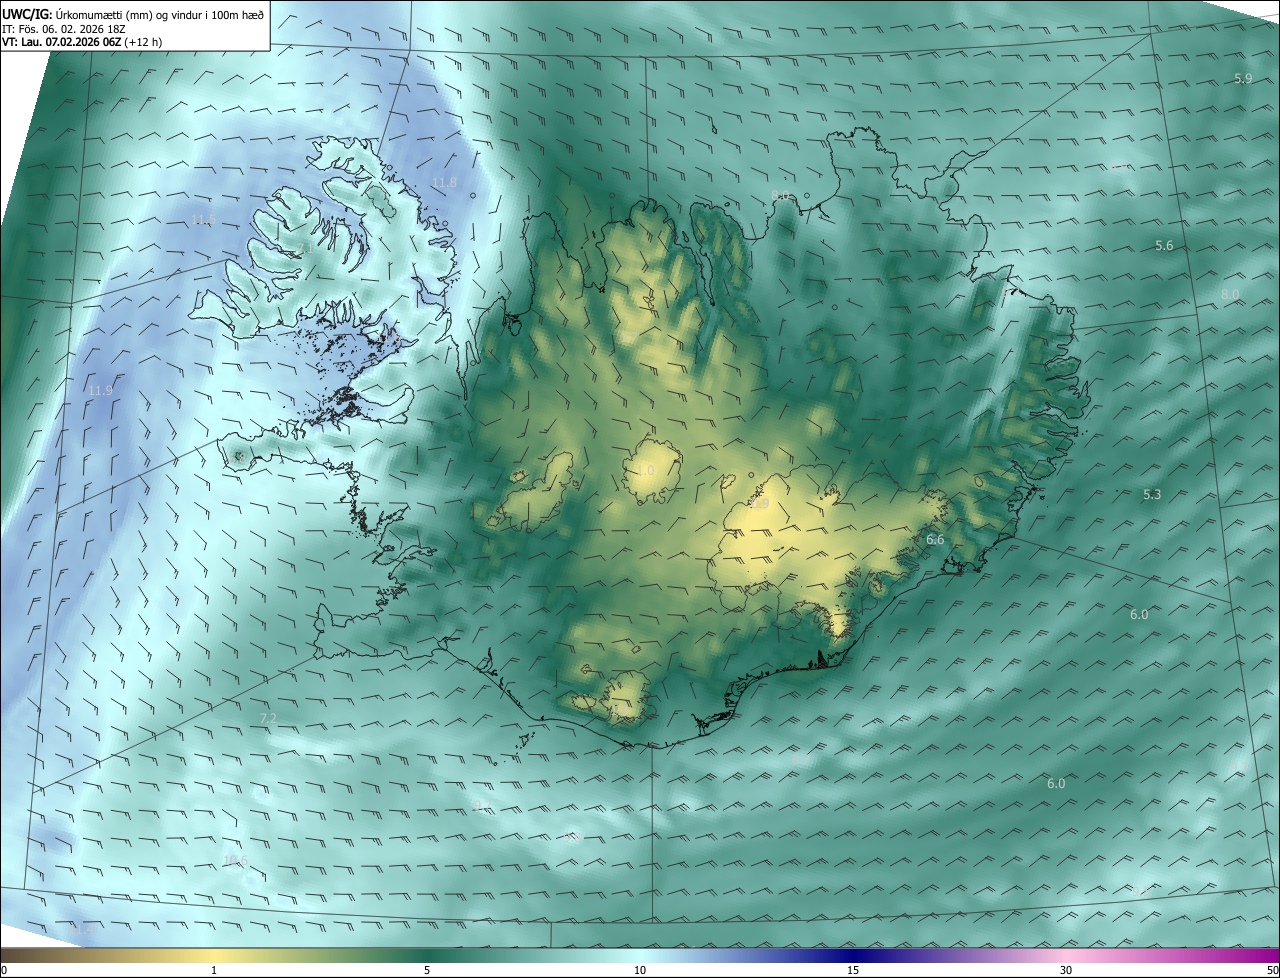Click the title 'UWC/IG: Úrkomumætti (mm) og vindur'
The height and width of the screenshot is (978, 1280).
133,13
